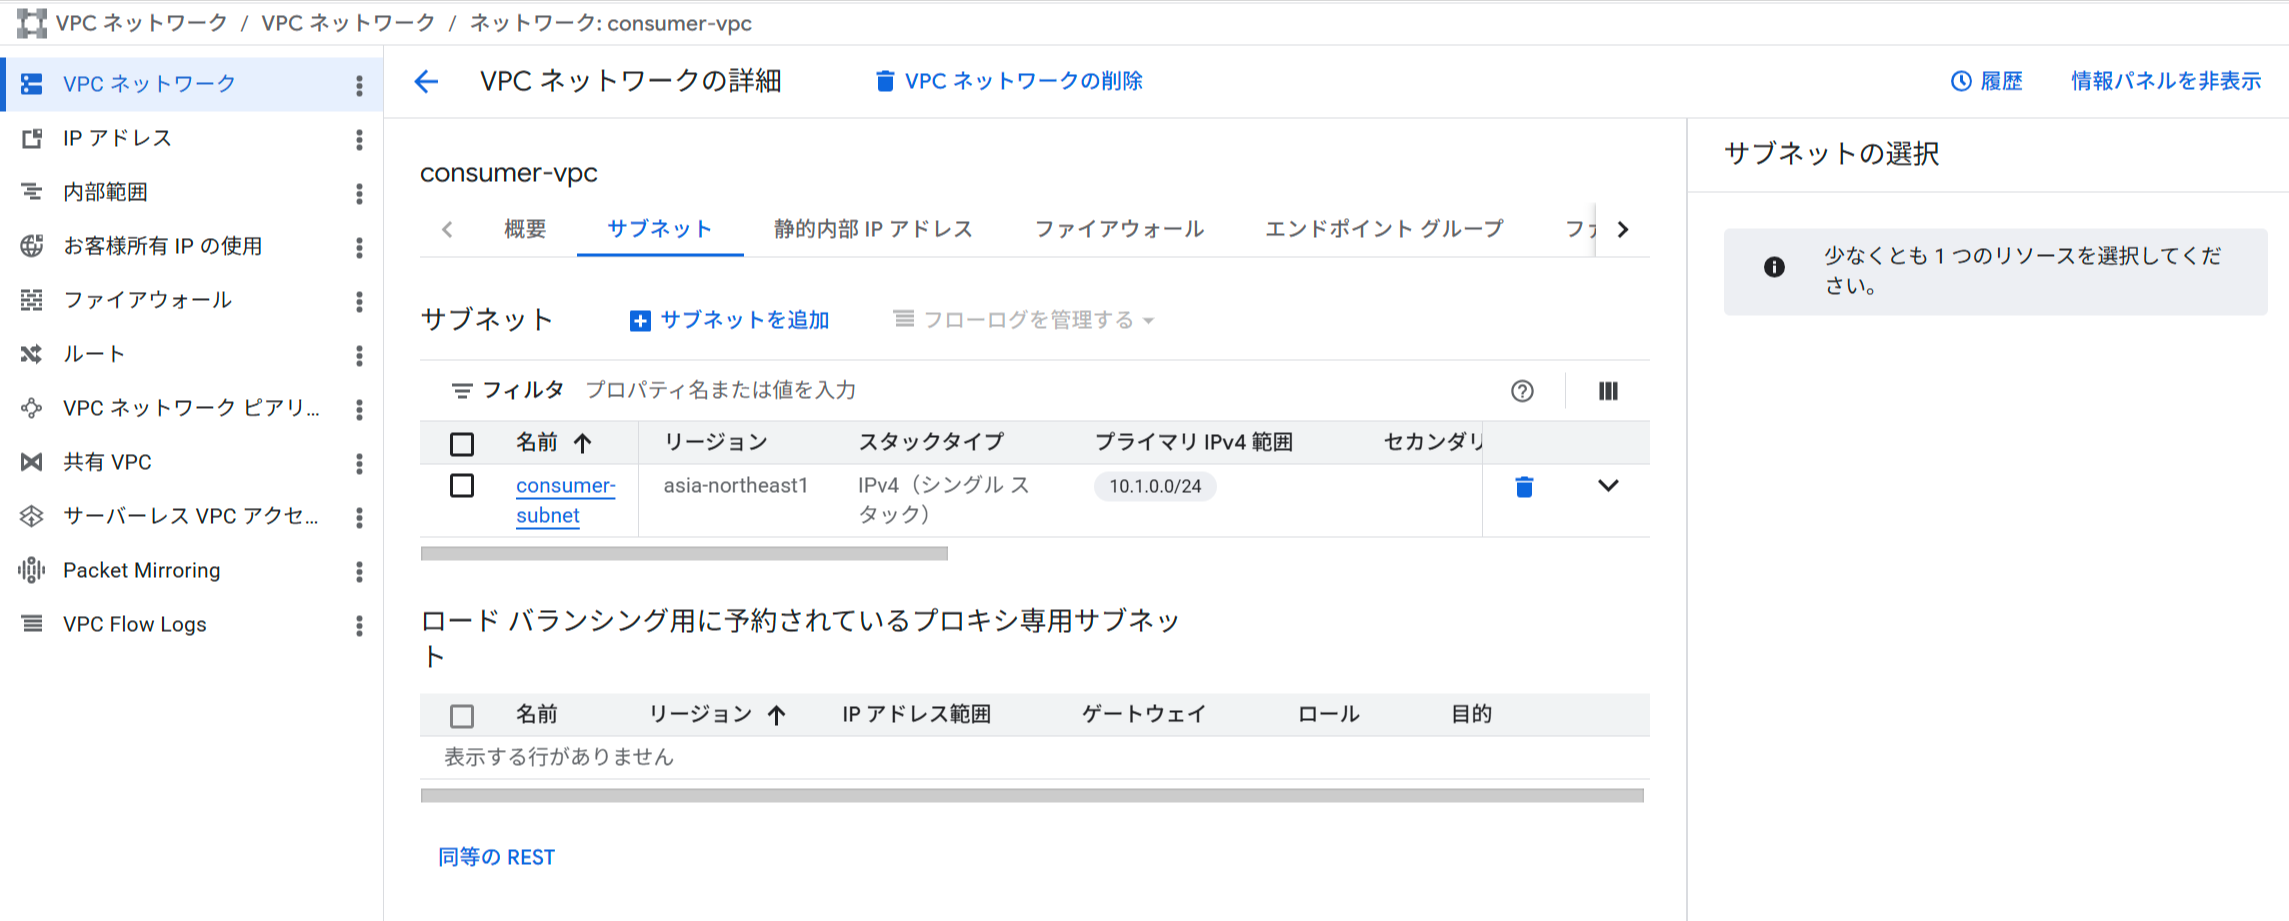This screenshot has width=2289, height=921.
Task: Open more options for Packet Mirroring item
Action: [x=359, y=572]
